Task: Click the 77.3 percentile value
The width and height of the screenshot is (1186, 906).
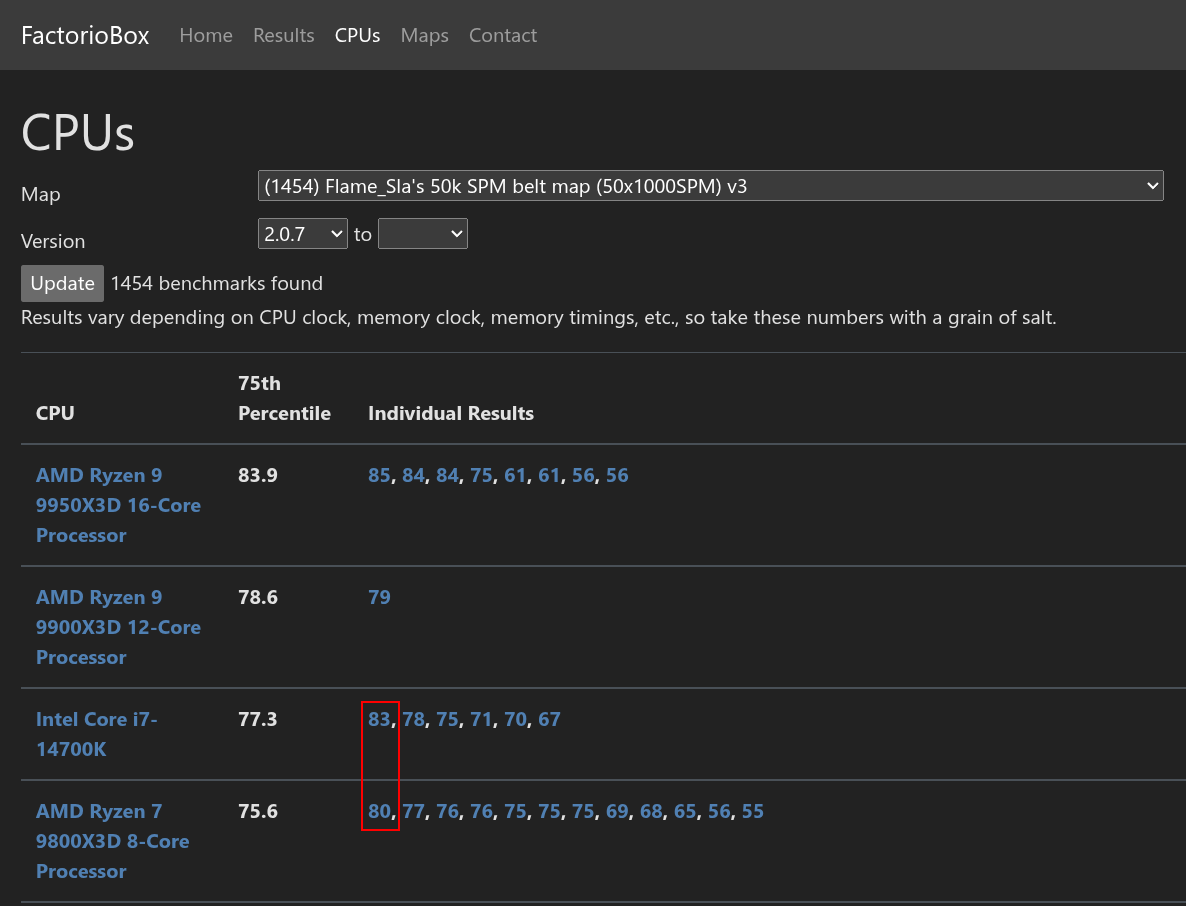Action: tap(258, 719)
